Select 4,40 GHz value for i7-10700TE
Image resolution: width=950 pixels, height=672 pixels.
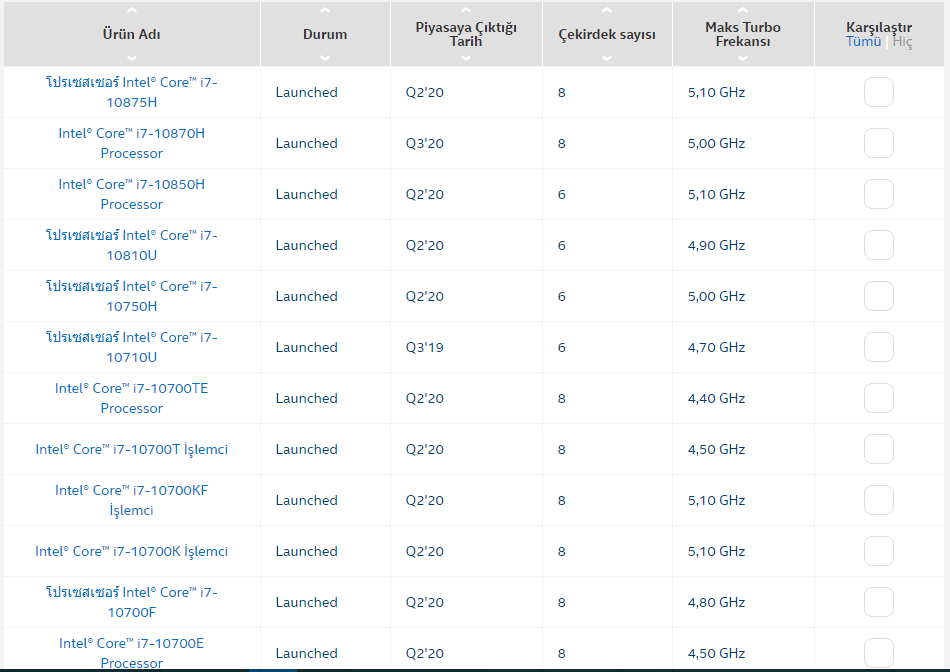(x=716, y=398)
